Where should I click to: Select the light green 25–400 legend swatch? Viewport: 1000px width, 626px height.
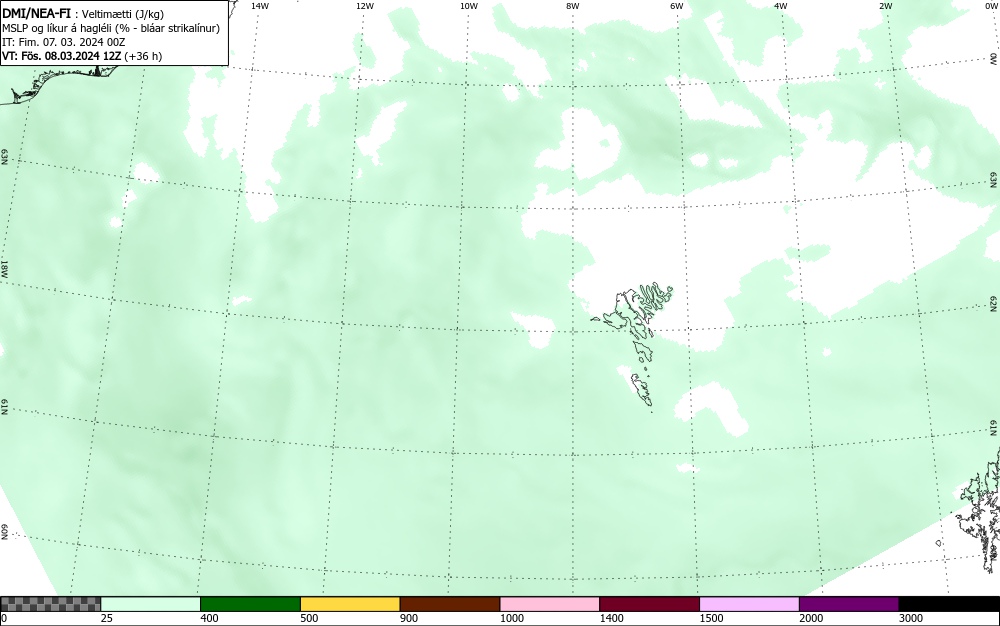point(151,604)
